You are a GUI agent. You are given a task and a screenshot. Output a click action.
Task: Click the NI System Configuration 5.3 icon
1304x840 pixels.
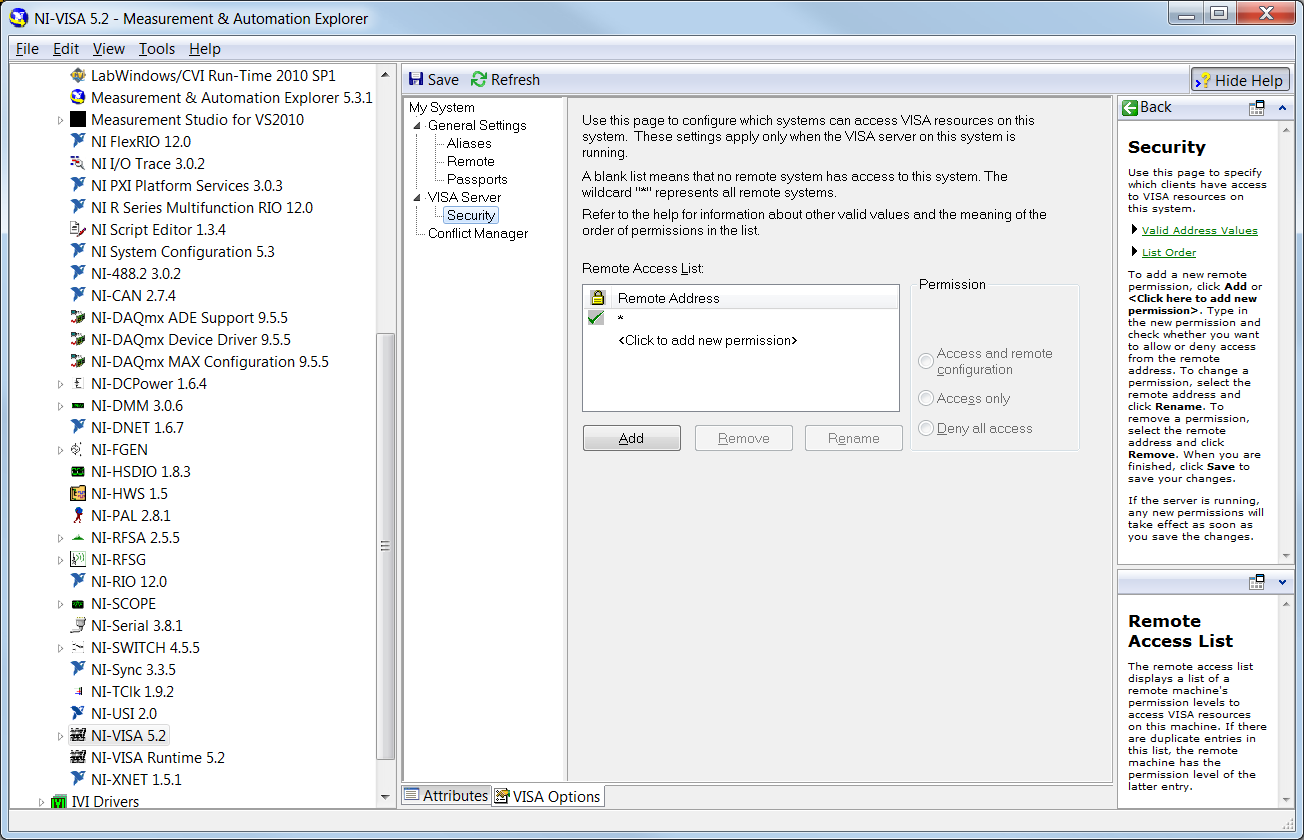78,251
